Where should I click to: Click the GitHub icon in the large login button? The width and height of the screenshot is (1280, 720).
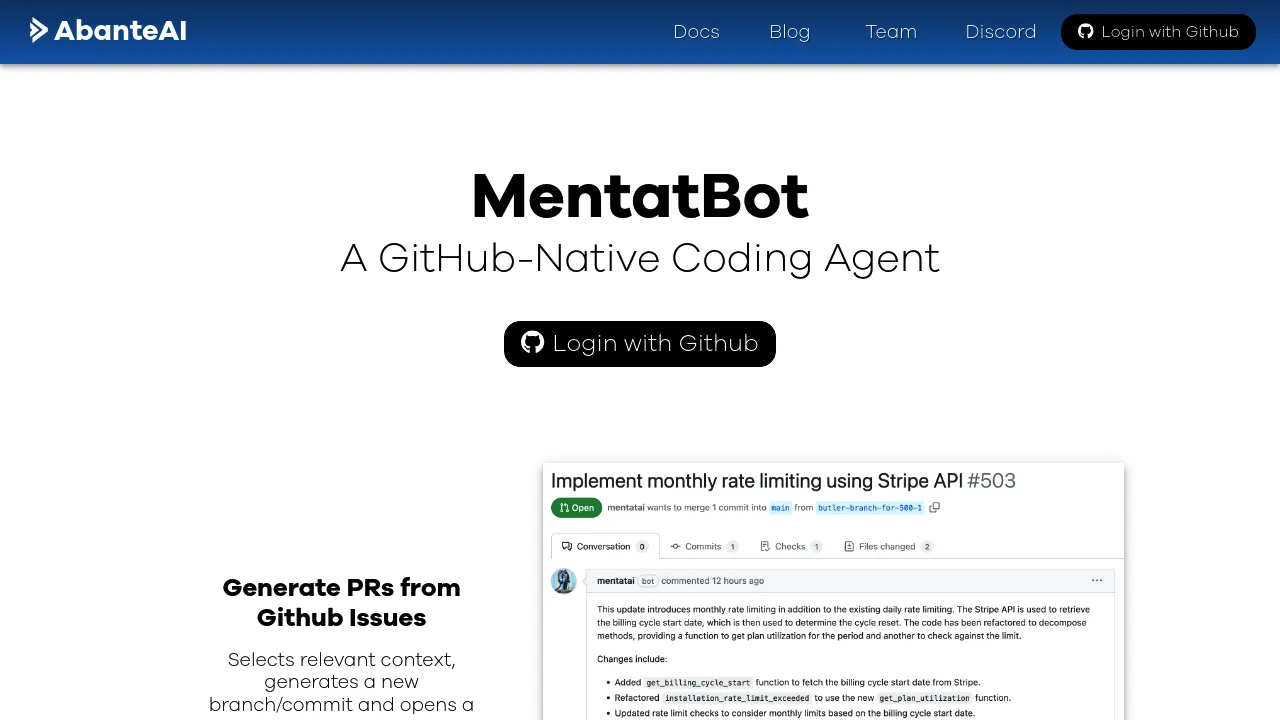click(533, 343)
